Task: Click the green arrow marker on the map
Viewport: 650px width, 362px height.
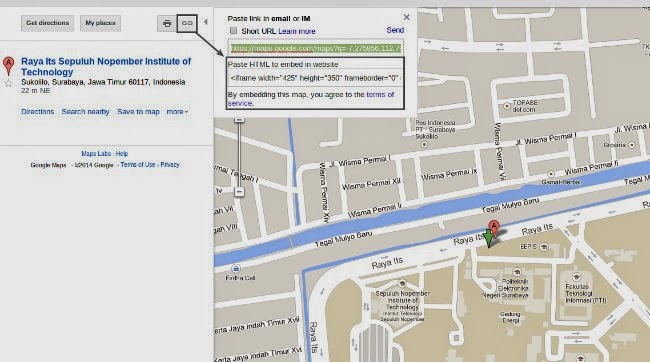Action: pyautogui.click(x=489, y=239)
